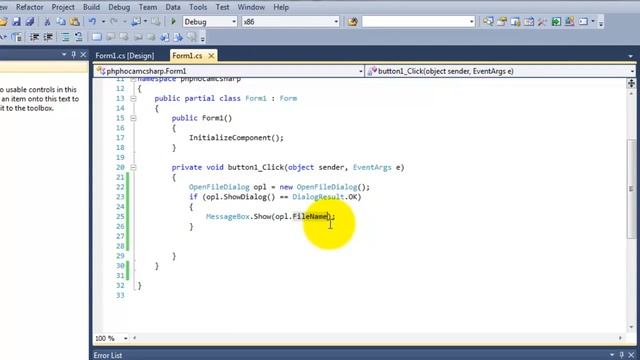This screenshot has height=360, width=640.
Task: Open the Help menu
Action: (281, 7)
